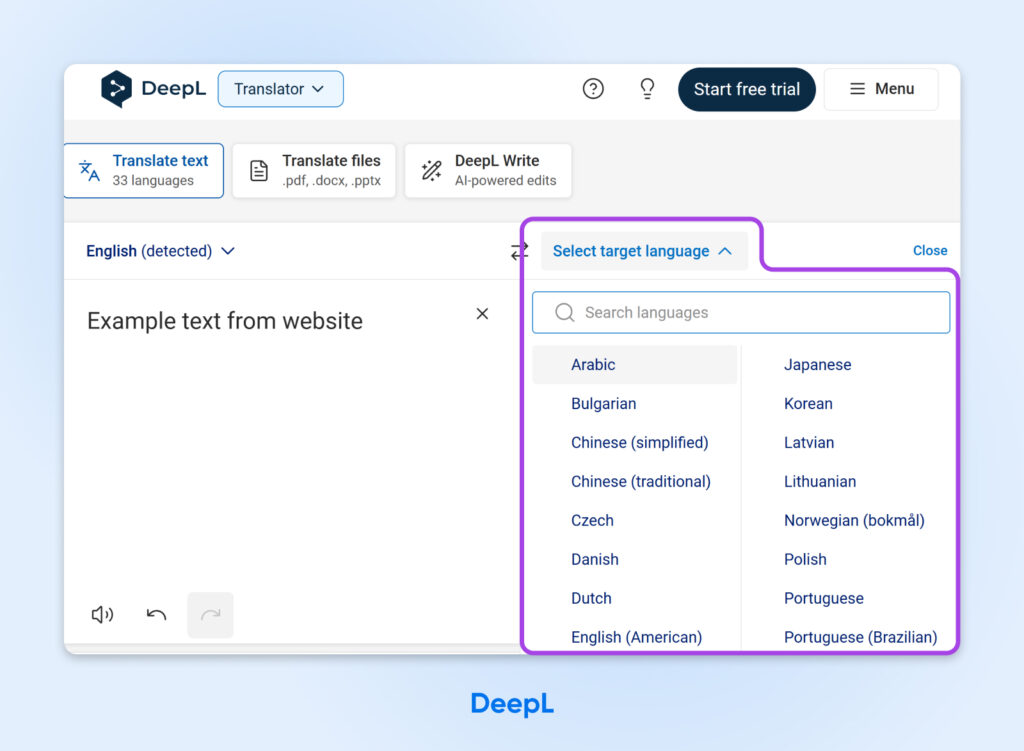1024x751 pixels.
Task: Choose Japanese from the language list
Action: coord(817,365)
